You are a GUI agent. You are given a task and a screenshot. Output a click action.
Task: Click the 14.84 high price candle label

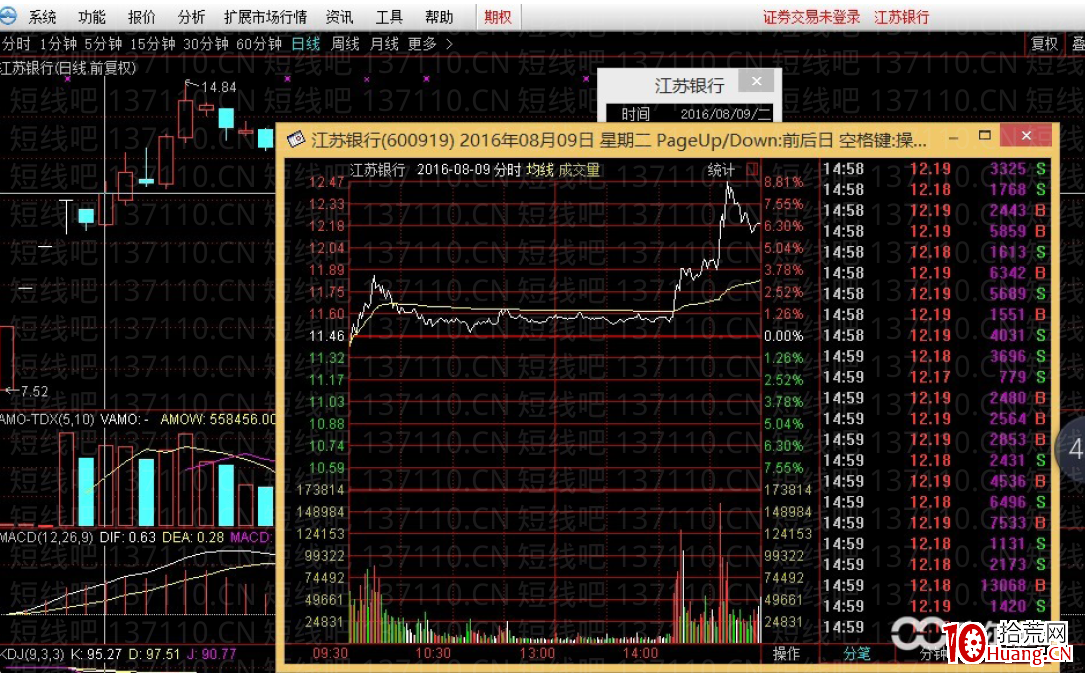tap(219, 87)
